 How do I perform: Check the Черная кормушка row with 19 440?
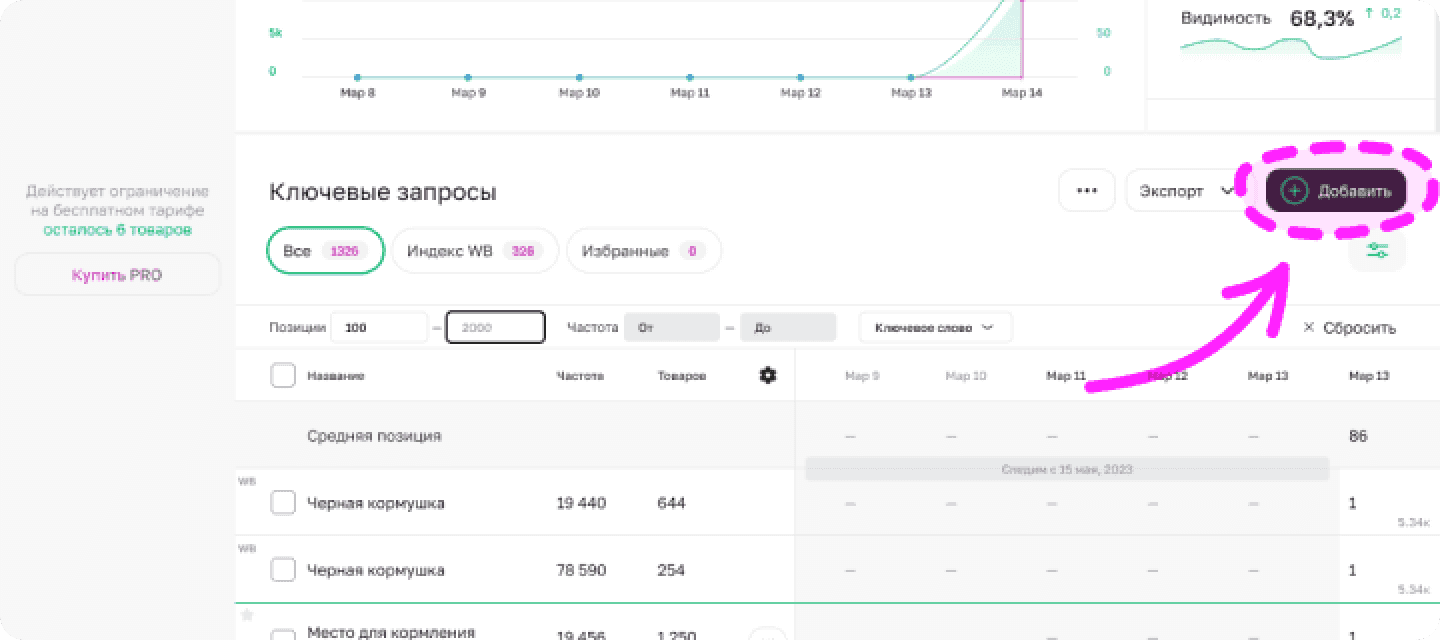pyautogui.click(x=283, y=503)
